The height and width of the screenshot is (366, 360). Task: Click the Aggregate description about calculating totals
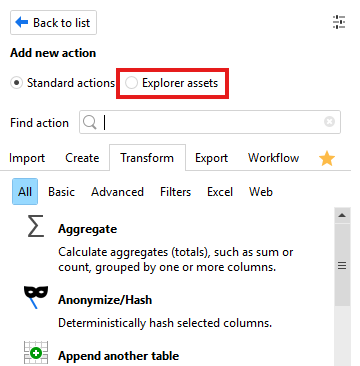coord(176,260)
